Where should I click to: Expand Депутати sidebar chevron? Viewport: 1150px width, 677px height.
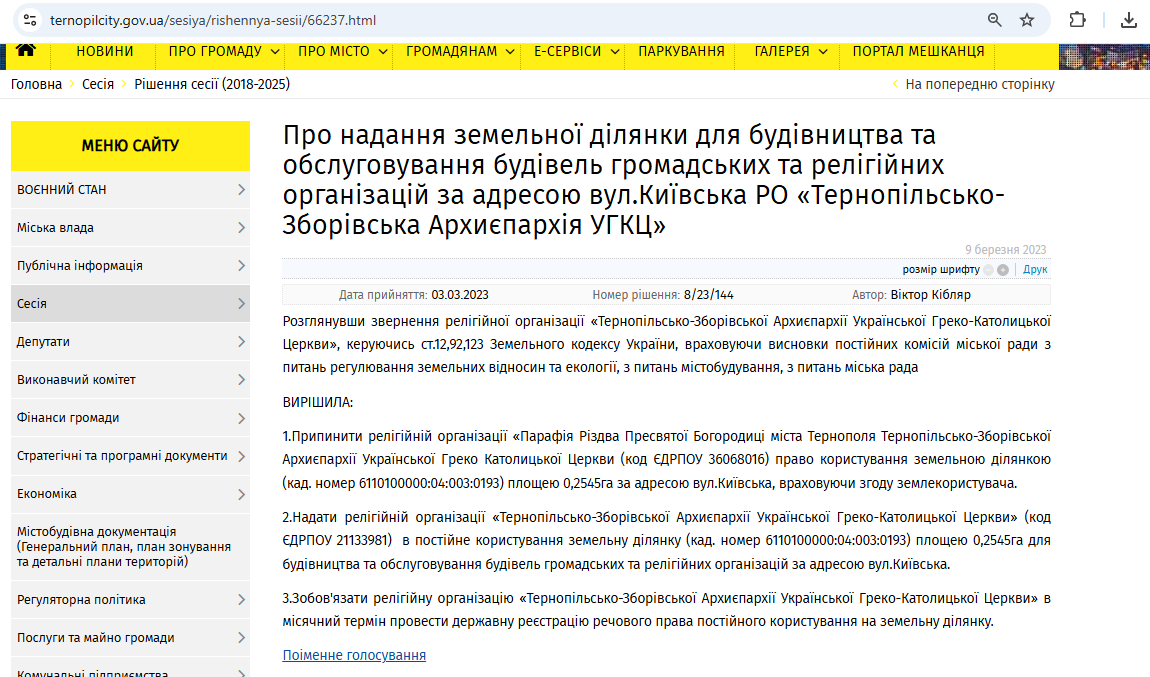click(241, 342)
